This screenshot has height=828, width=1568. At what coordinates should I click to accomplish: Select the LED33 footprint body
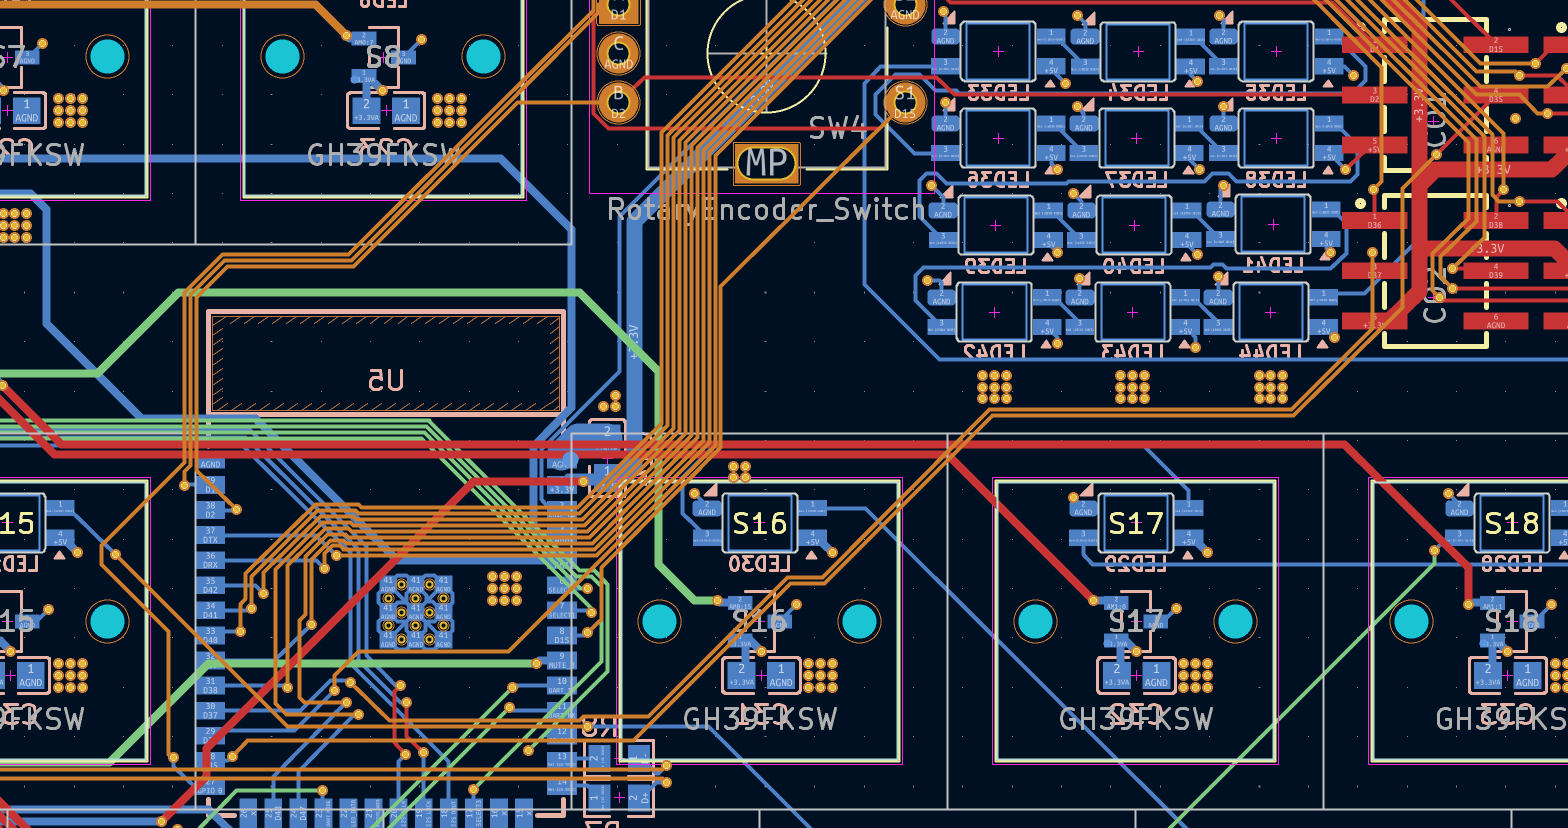coord(997,52)
